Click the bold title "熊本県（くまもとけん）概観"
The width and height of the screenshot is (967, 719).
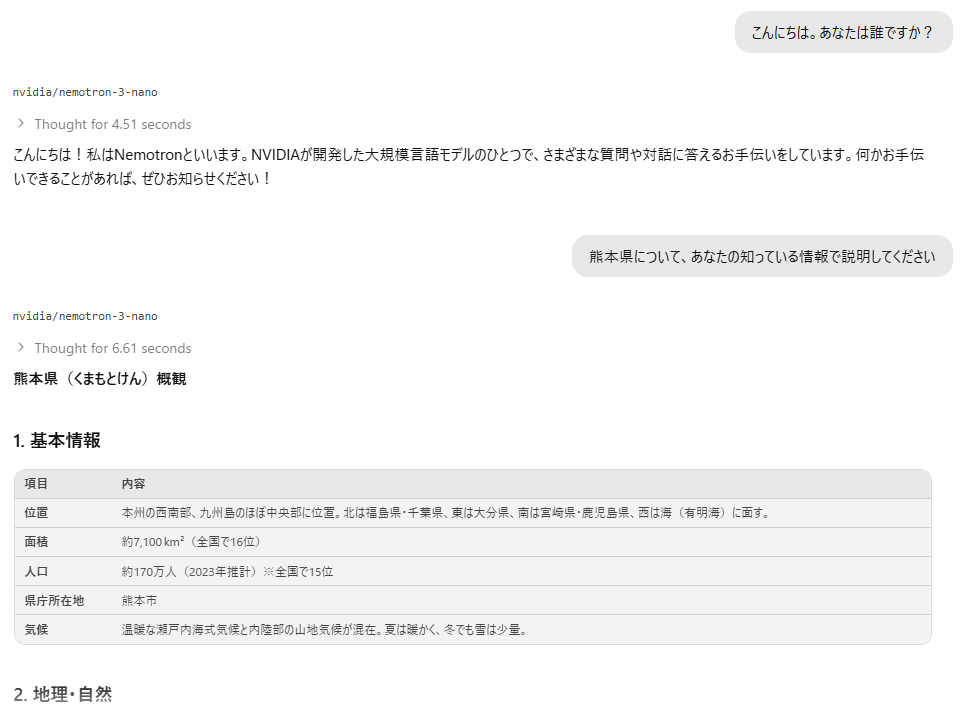pyautogui.click(x=100, y=379)
